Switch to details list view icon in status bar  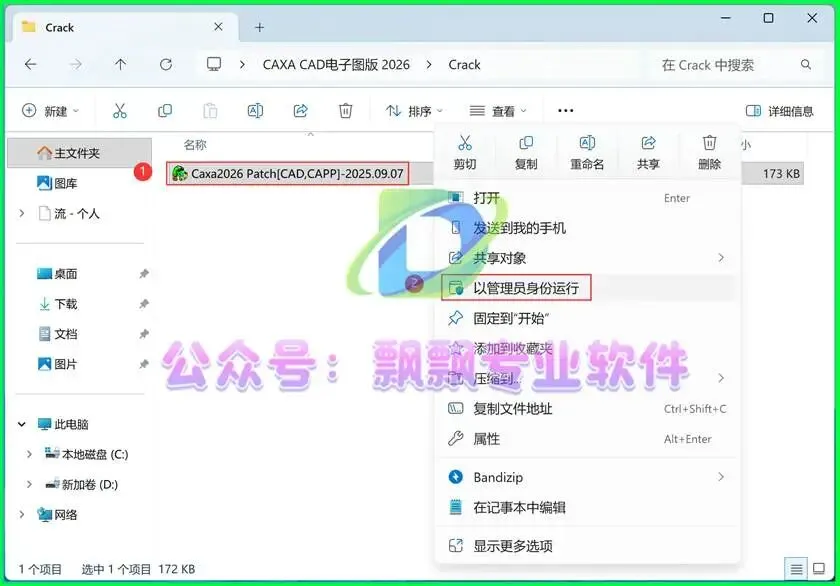796,569
